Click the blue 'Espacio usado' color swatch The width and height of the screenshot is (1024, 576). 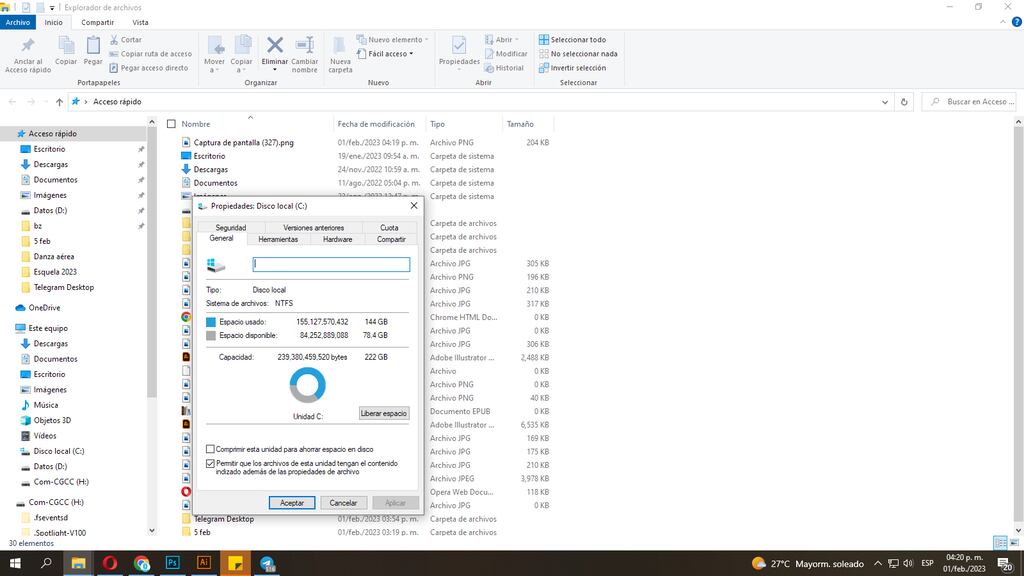[x=210, y=321]
